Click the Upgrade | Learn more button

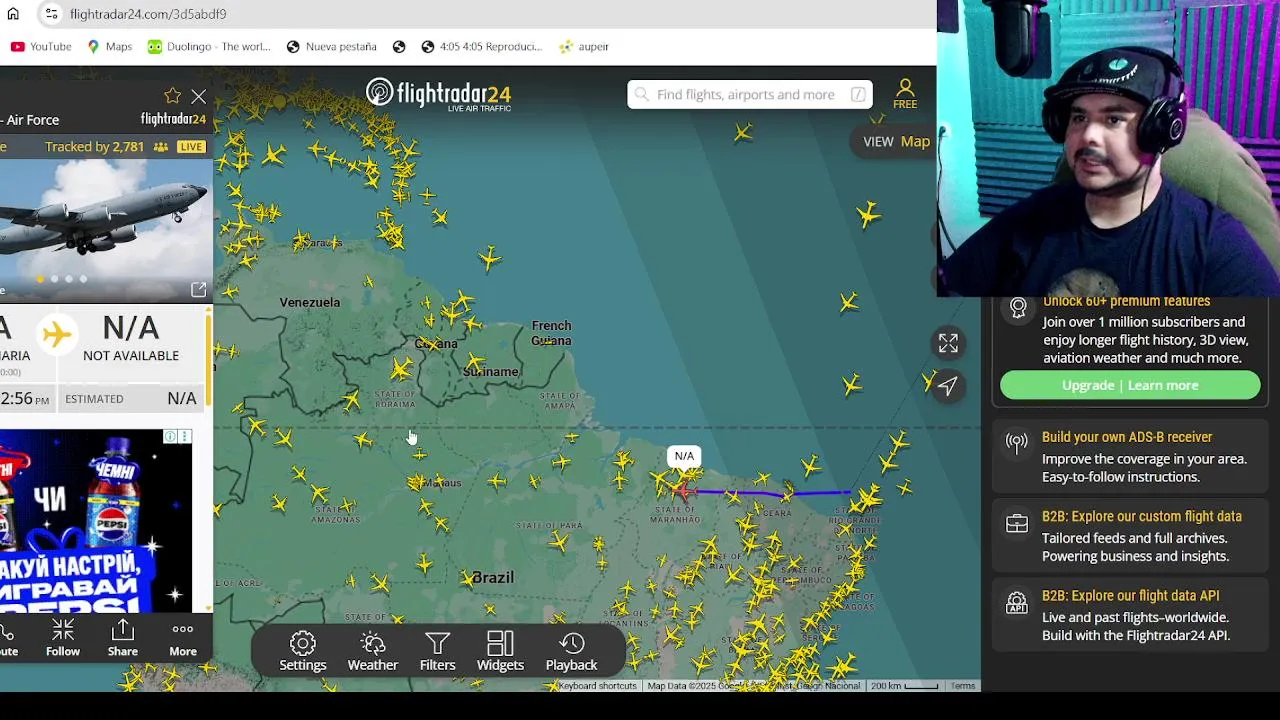point(1130,385)
